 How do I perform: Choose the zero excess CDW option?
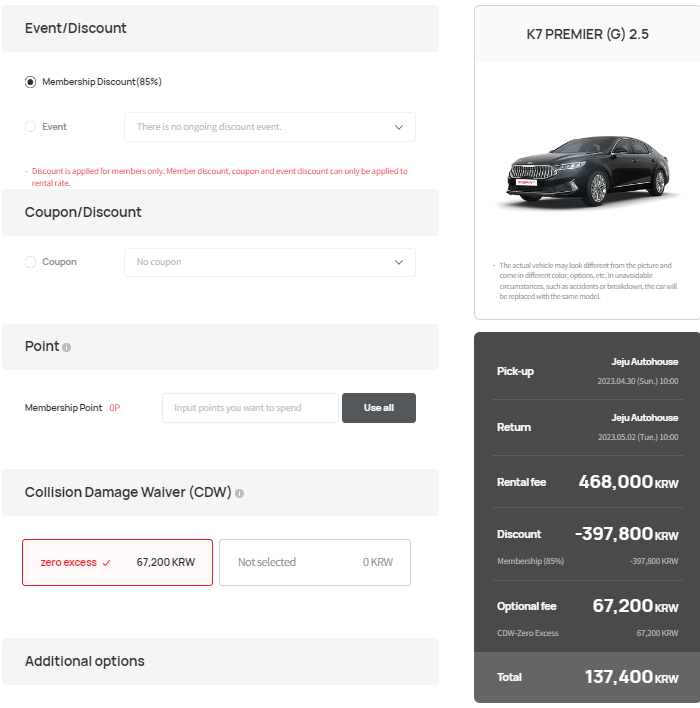tap(117, 562)
